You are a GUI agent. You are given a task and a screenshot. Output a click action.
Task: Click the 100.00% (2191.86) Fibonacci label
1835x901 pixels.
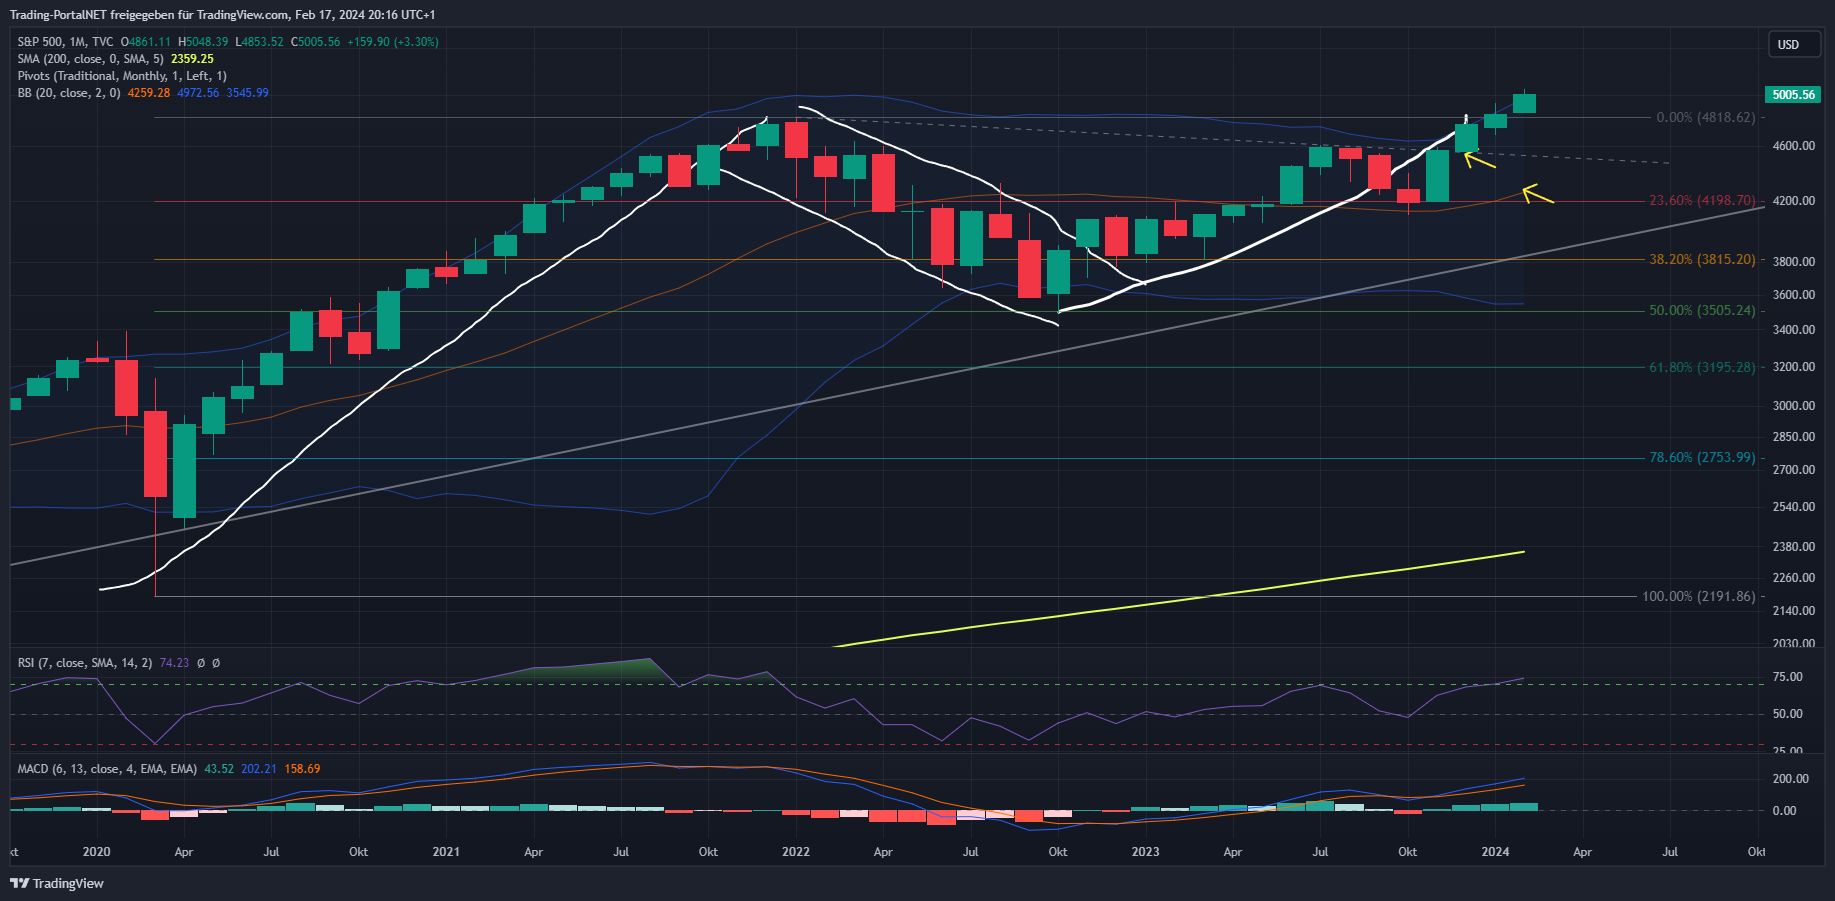click(1698, 597)
